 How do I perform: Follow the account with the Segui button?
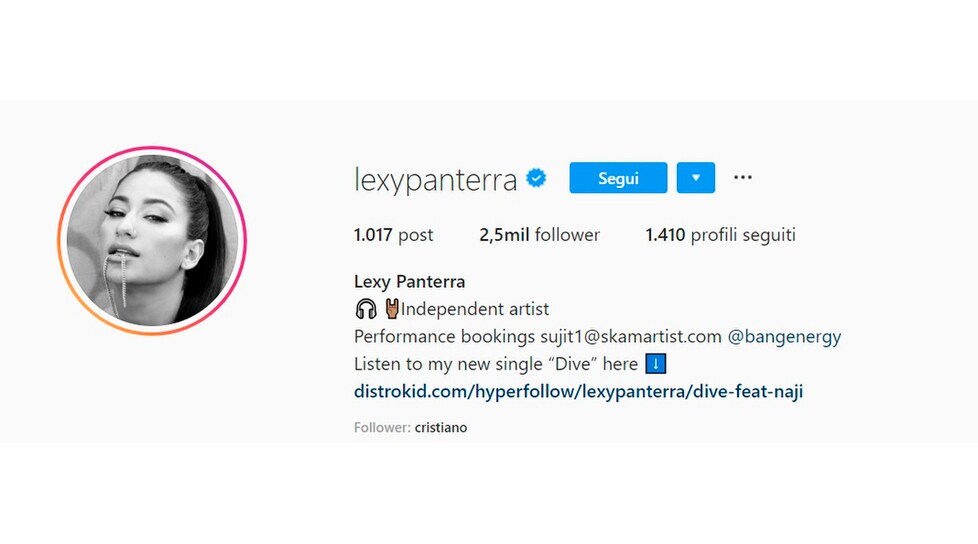(618, 178)
